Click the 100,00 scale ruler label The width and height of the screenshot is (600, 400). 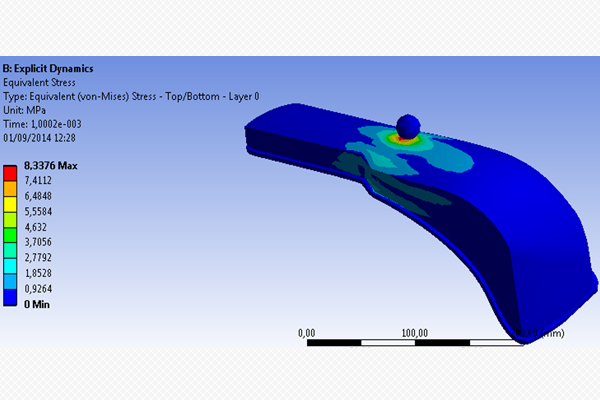415,333
